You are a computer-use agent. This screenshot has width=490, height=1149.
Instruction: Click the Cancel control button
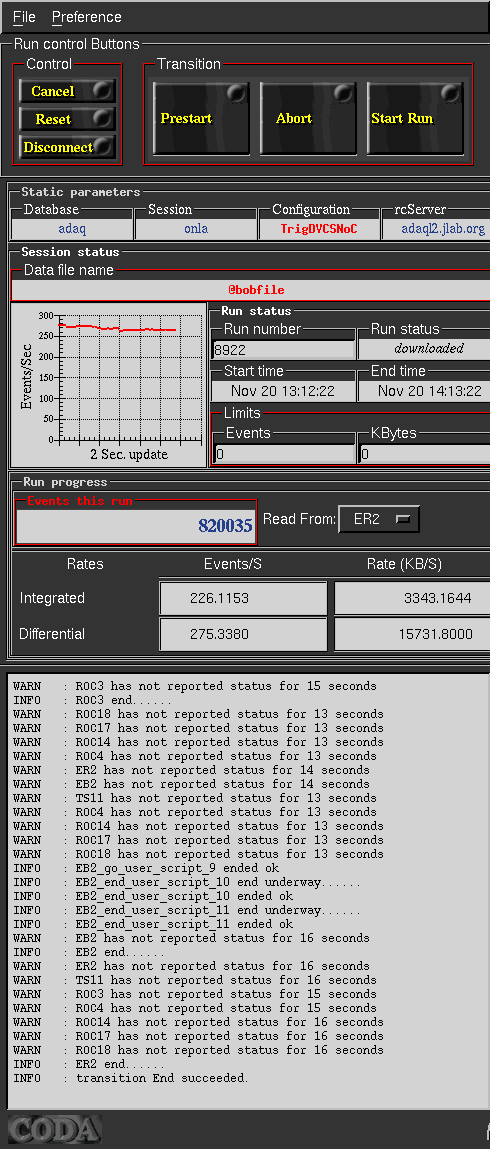click(x=67, y=92)
